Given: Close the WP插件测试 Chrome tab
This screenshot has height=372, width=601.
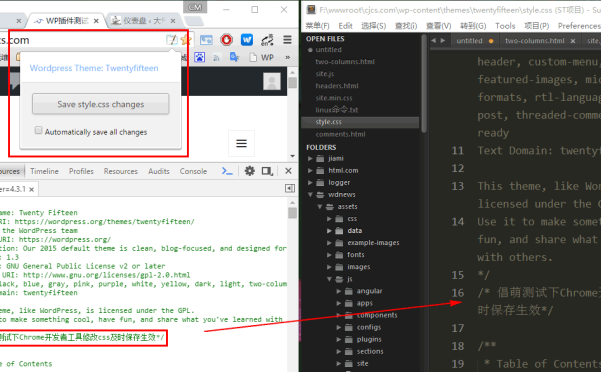Looking at the screenshot, I should [x=96, y=21].
